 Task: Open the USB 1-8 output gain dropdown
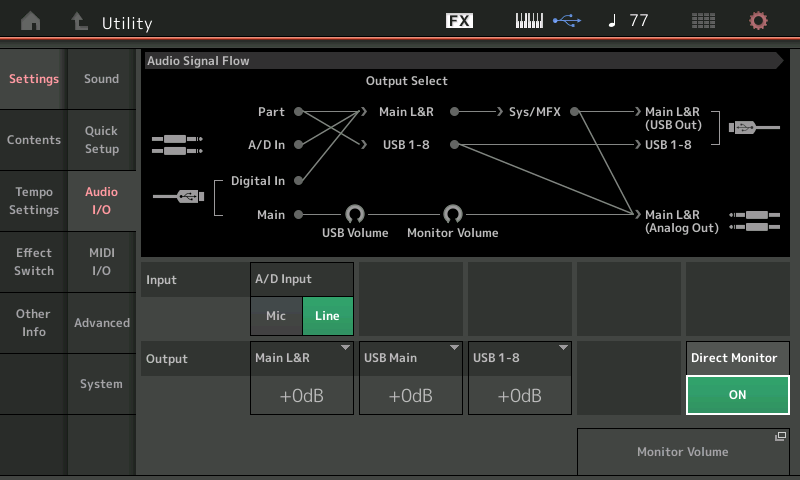pyautogui.click(x=519, y=378)
